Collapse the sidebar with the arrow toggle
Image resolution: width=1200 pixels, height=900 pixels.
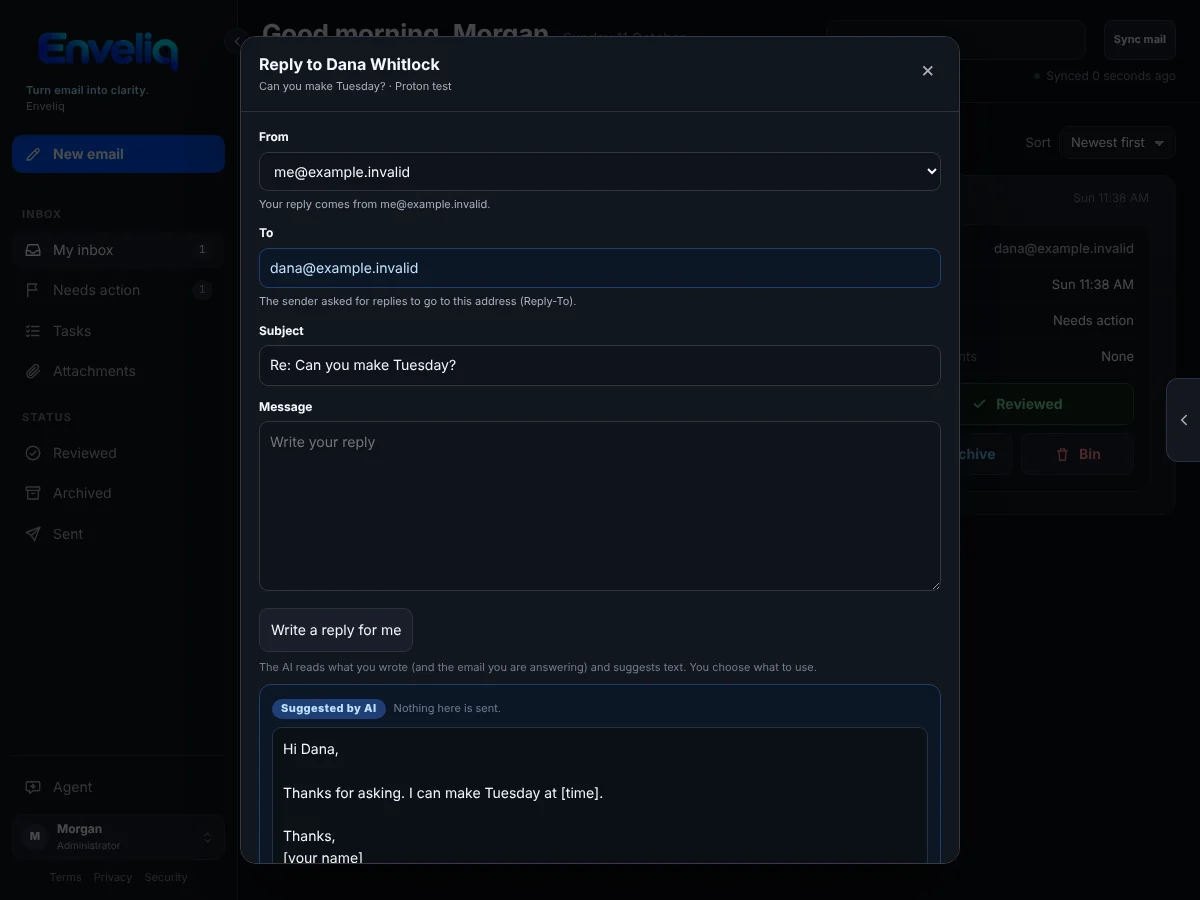237,41
